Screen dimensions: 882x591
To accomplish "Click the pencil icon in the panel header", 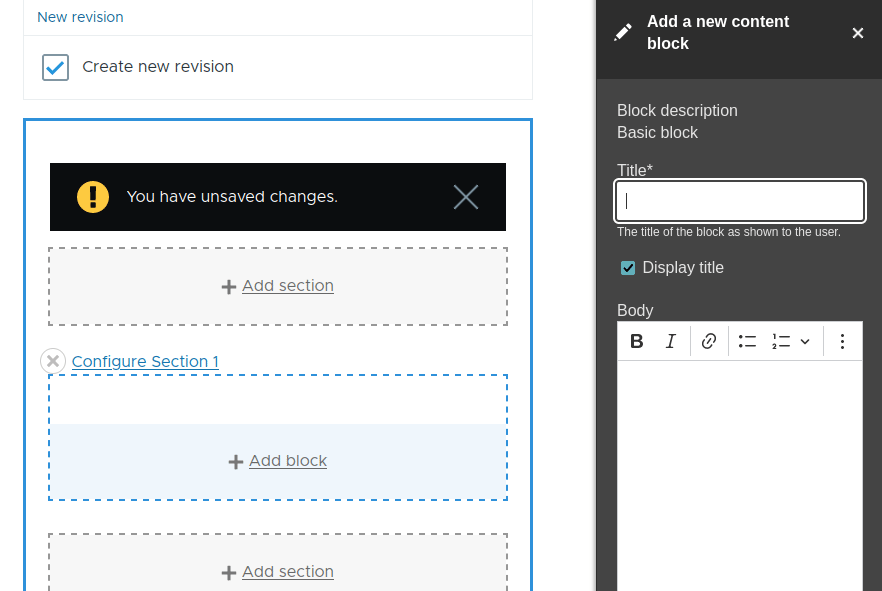I will tap(625, 32).
